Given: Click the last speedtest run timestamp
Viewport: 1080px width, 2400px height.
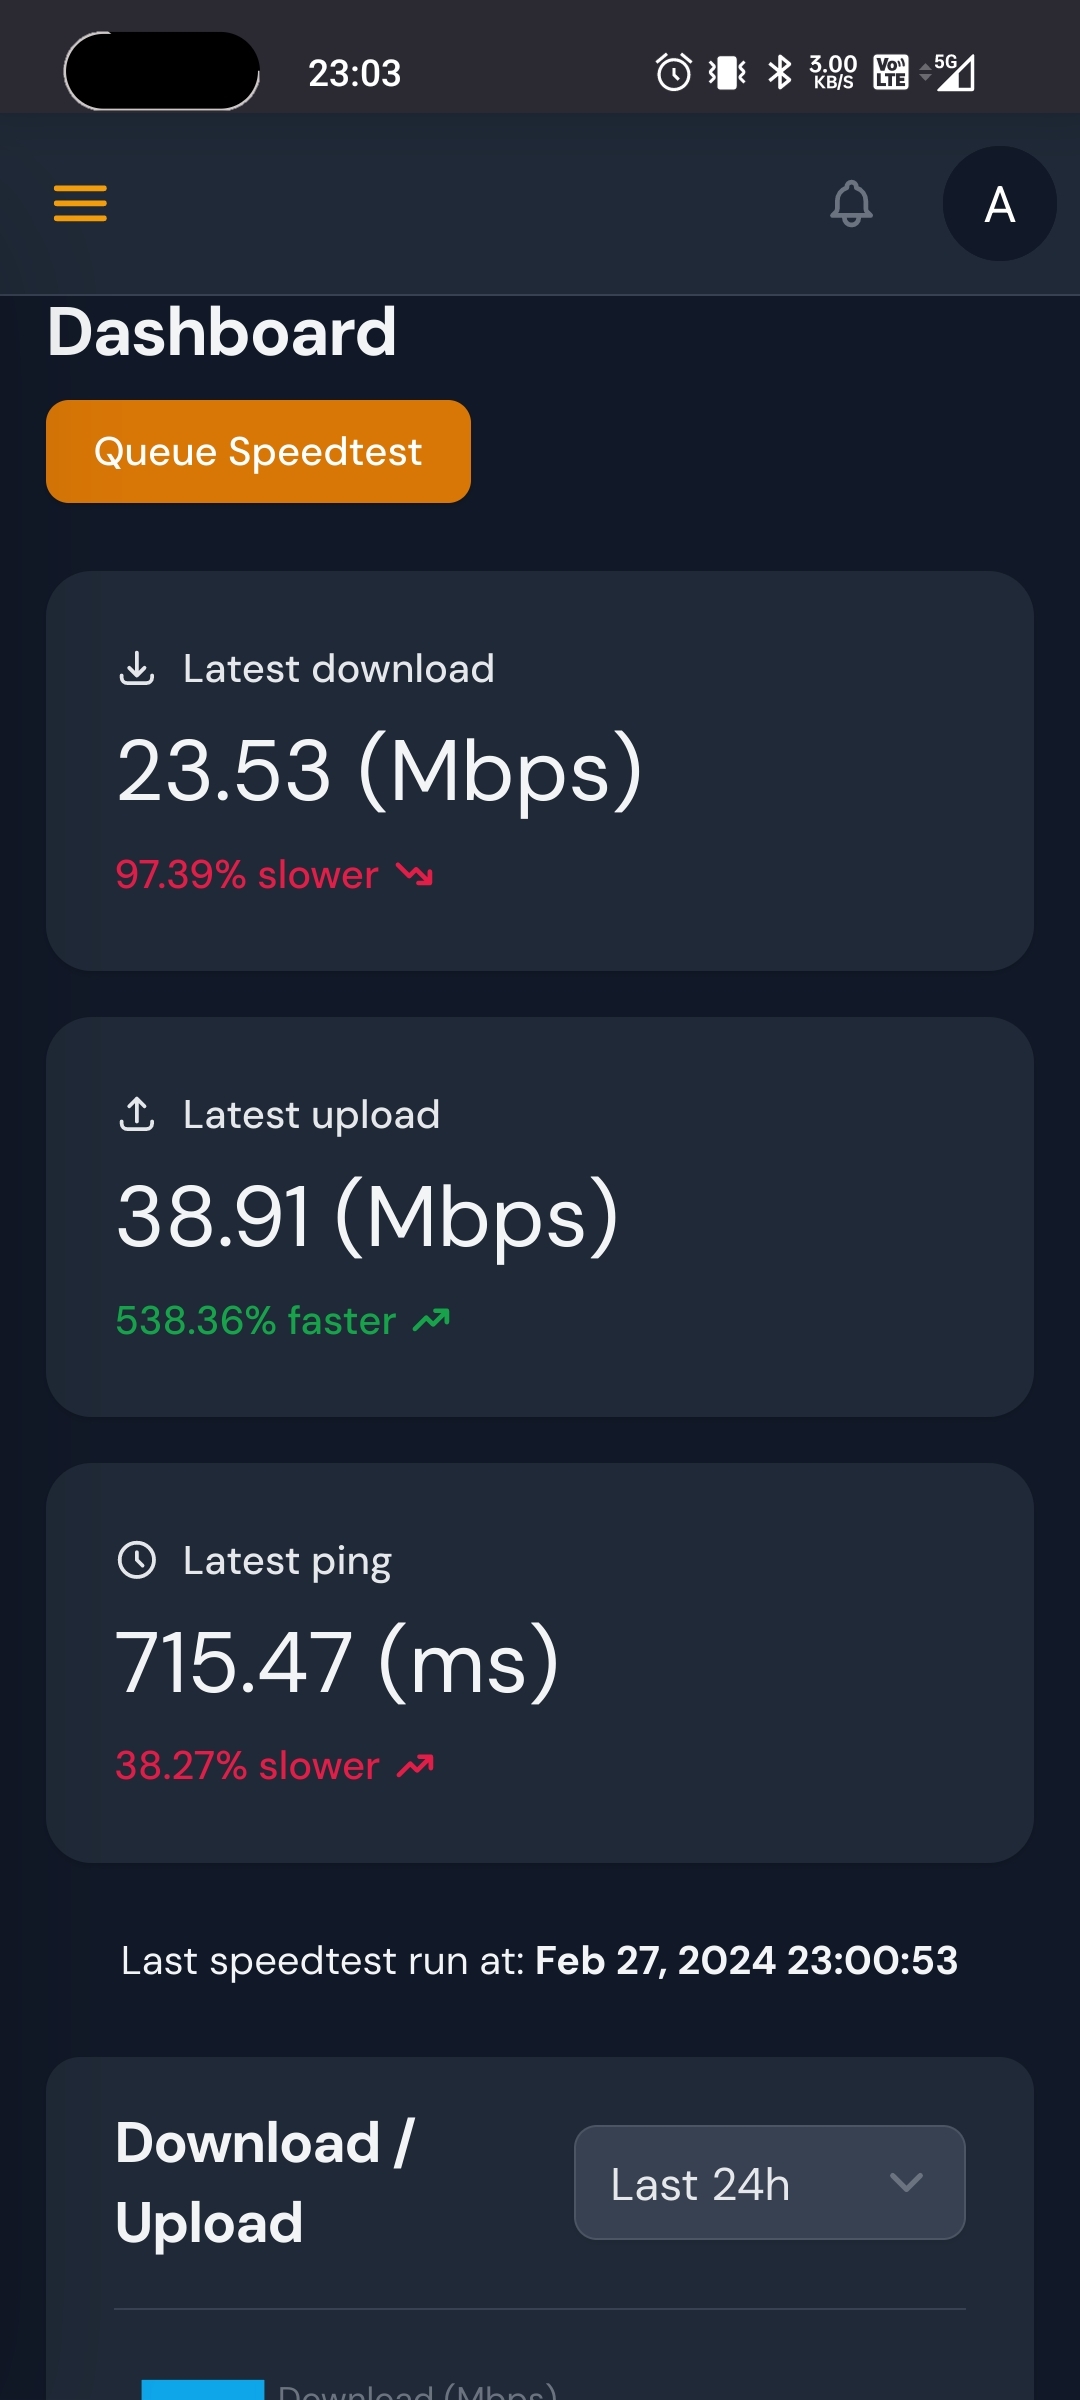Looking at the screenshot, I should (x=746, y=1961).
